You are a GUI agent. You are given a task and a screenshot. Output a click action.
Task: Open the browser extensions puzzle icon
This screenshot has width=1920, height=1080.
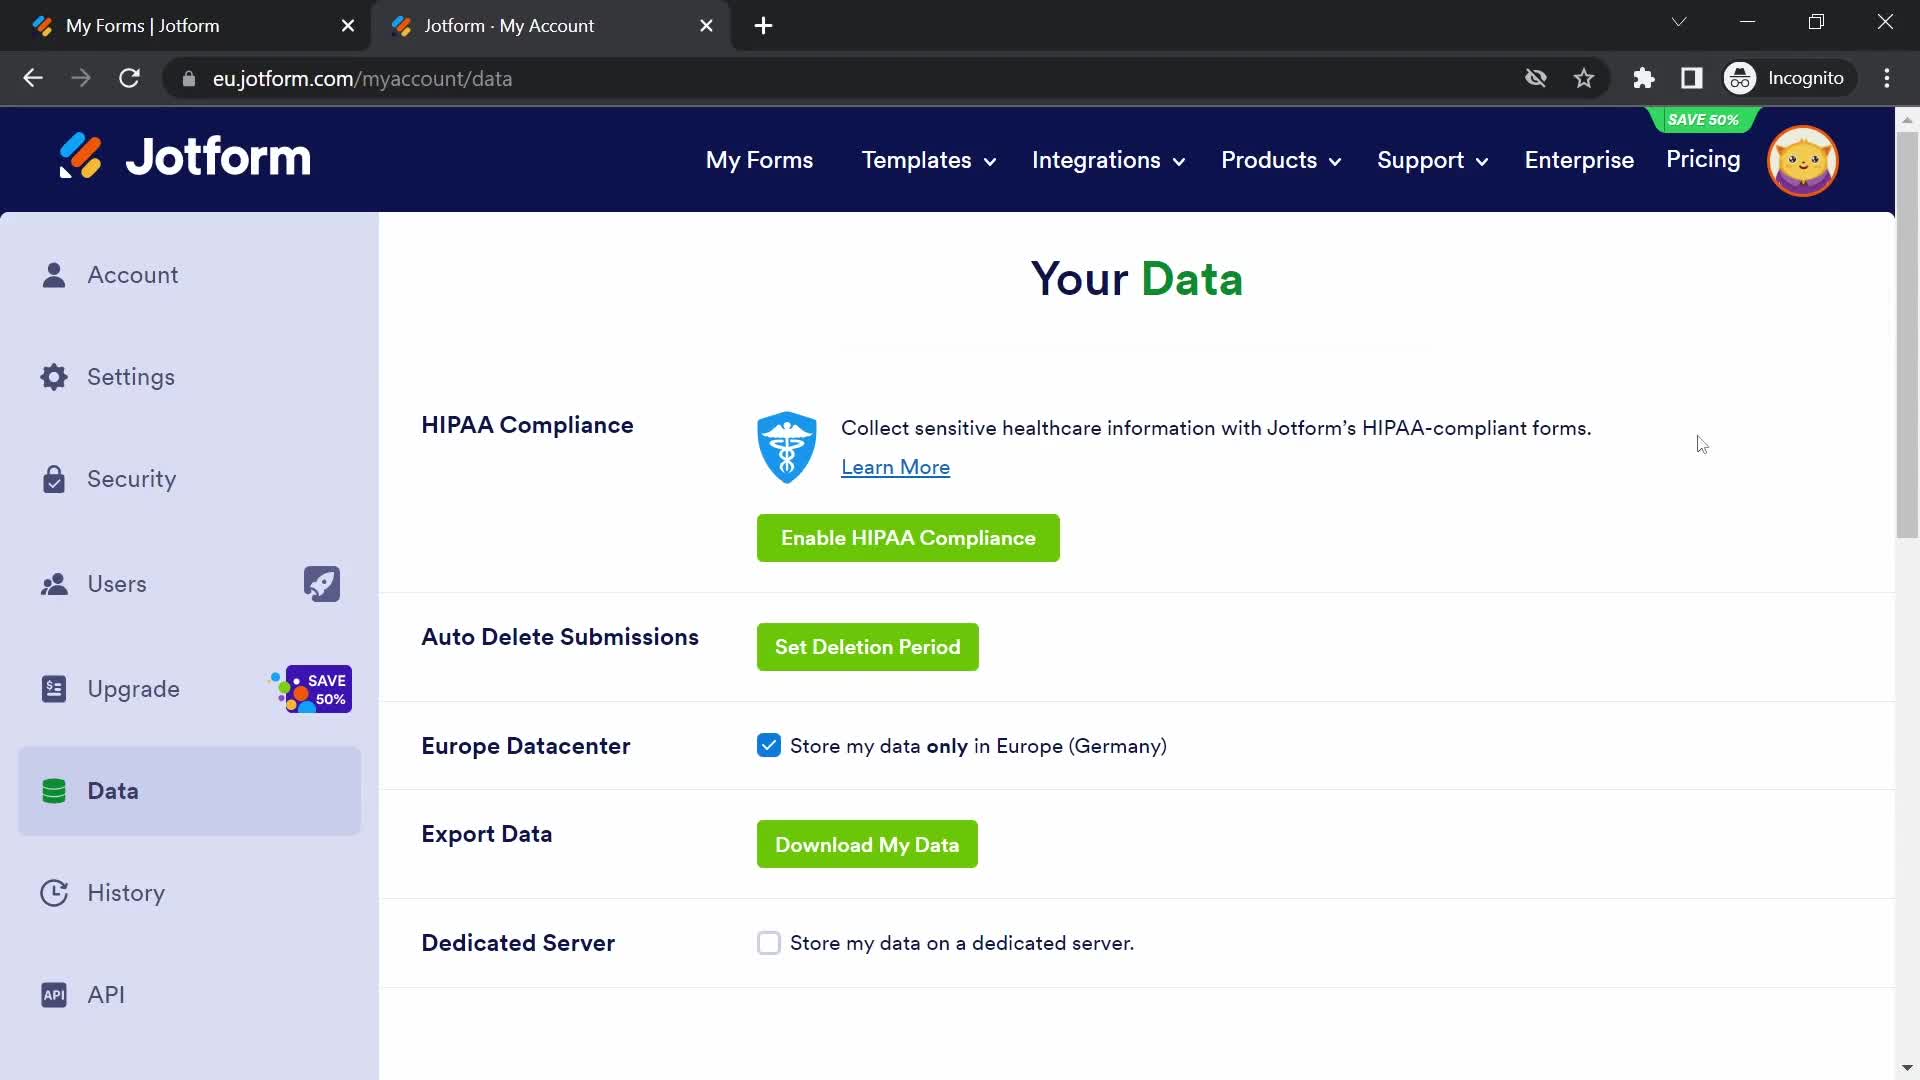pos(1644,78)
